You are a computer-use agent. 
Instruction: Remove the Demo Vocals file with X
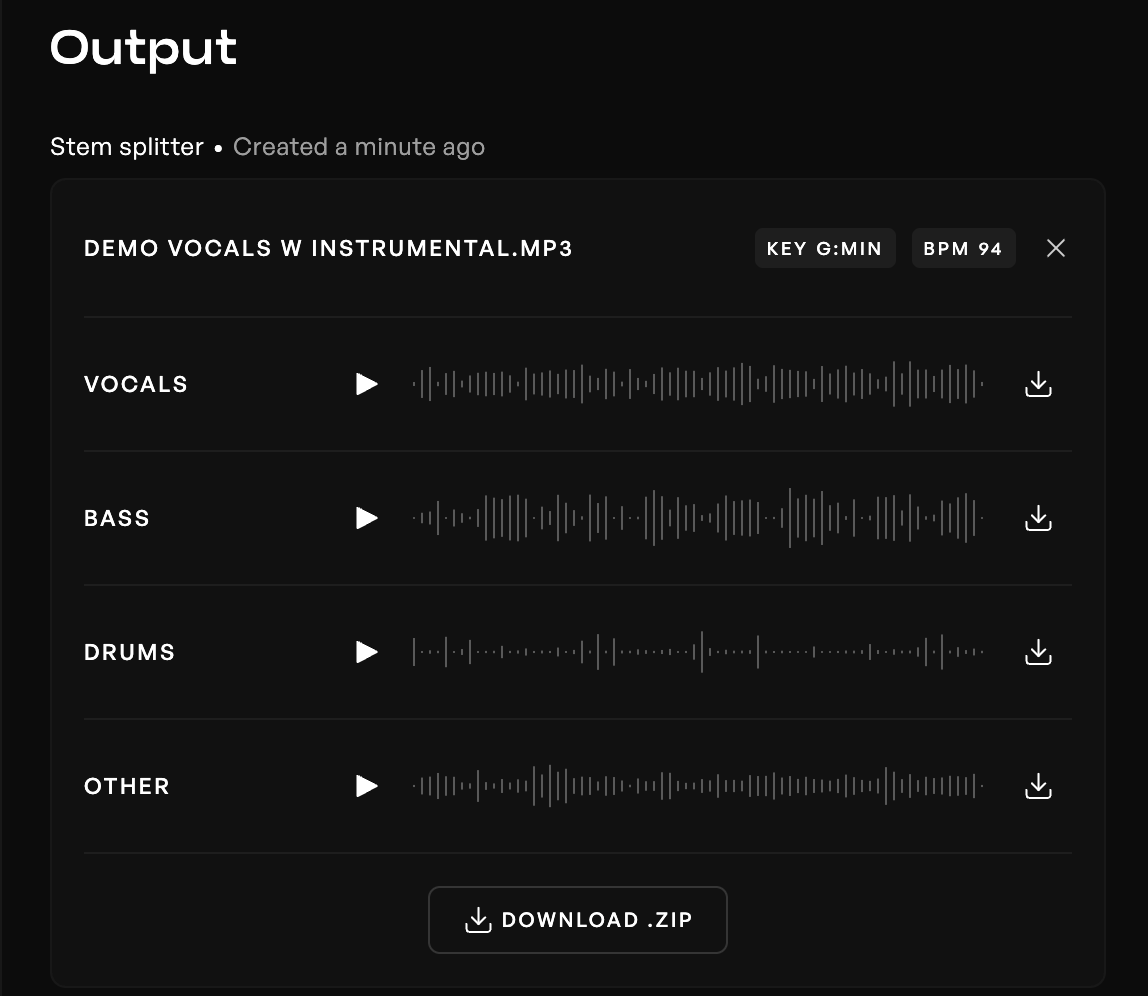[1056, 248]
